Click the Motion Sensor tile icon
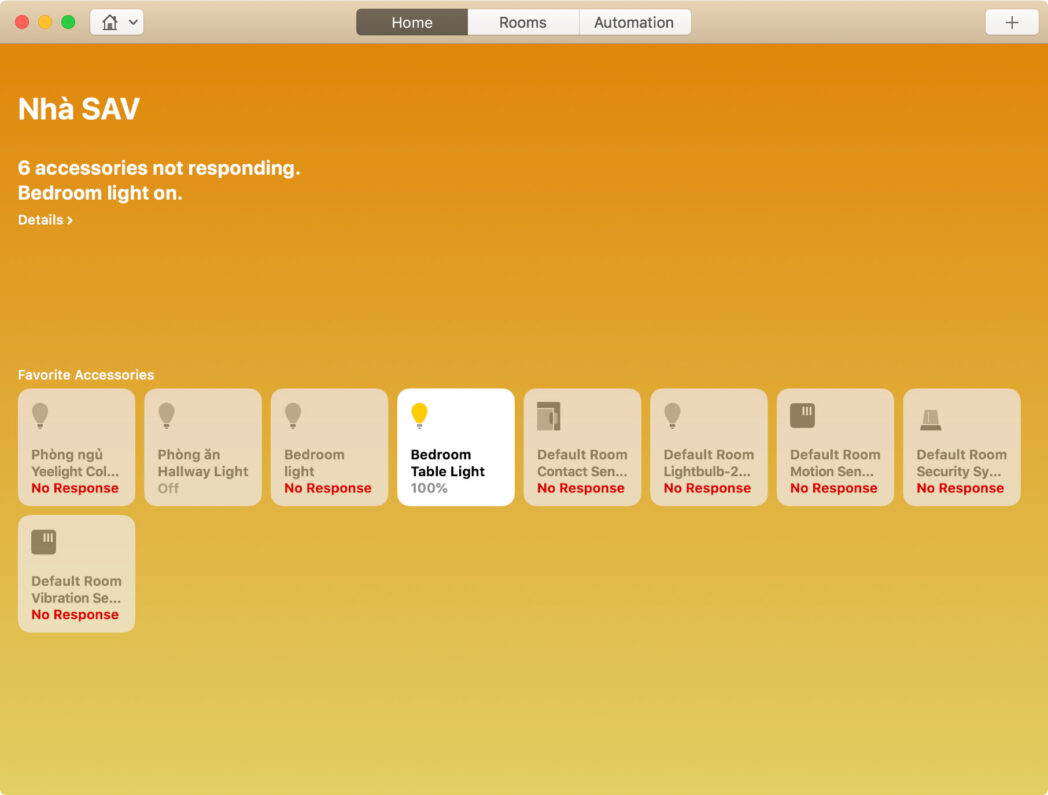This screenshot has width=1048, height=795. [x=802, y=415]
